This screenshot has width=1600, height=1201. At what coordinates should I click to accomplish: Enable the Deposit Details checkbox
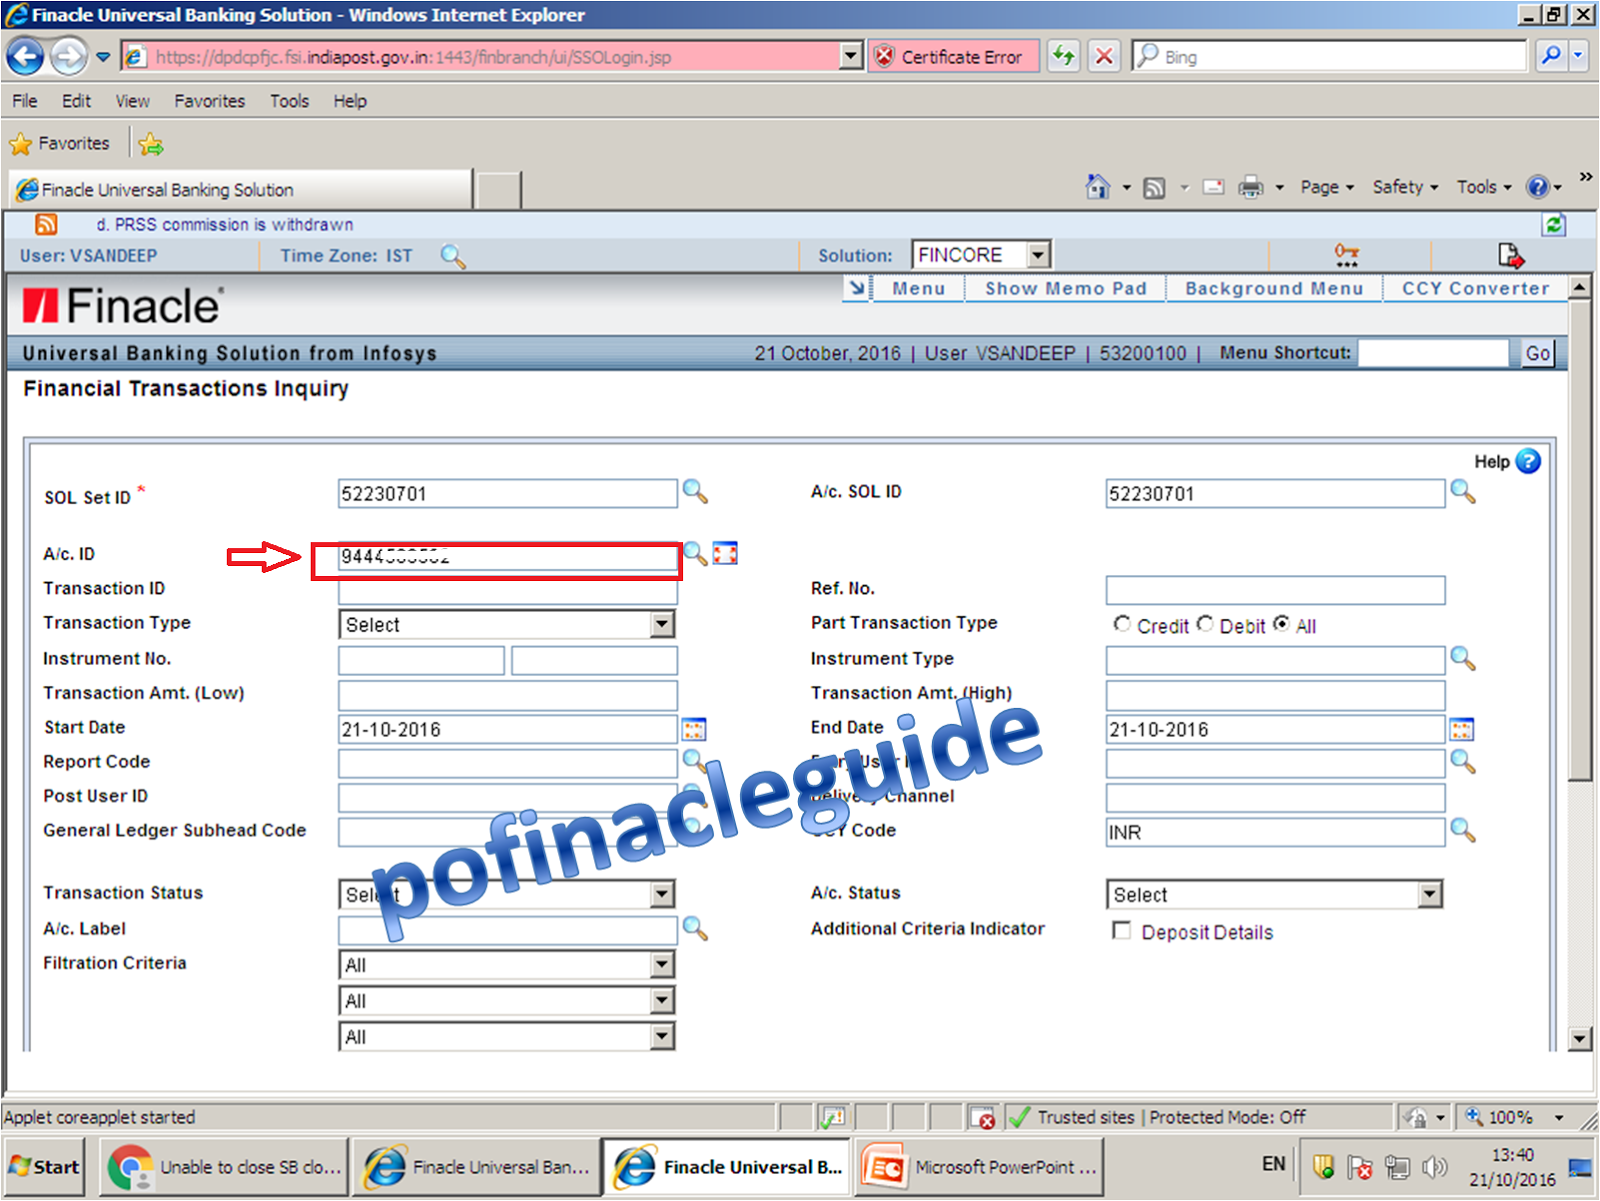click(x=1121, y=930)
